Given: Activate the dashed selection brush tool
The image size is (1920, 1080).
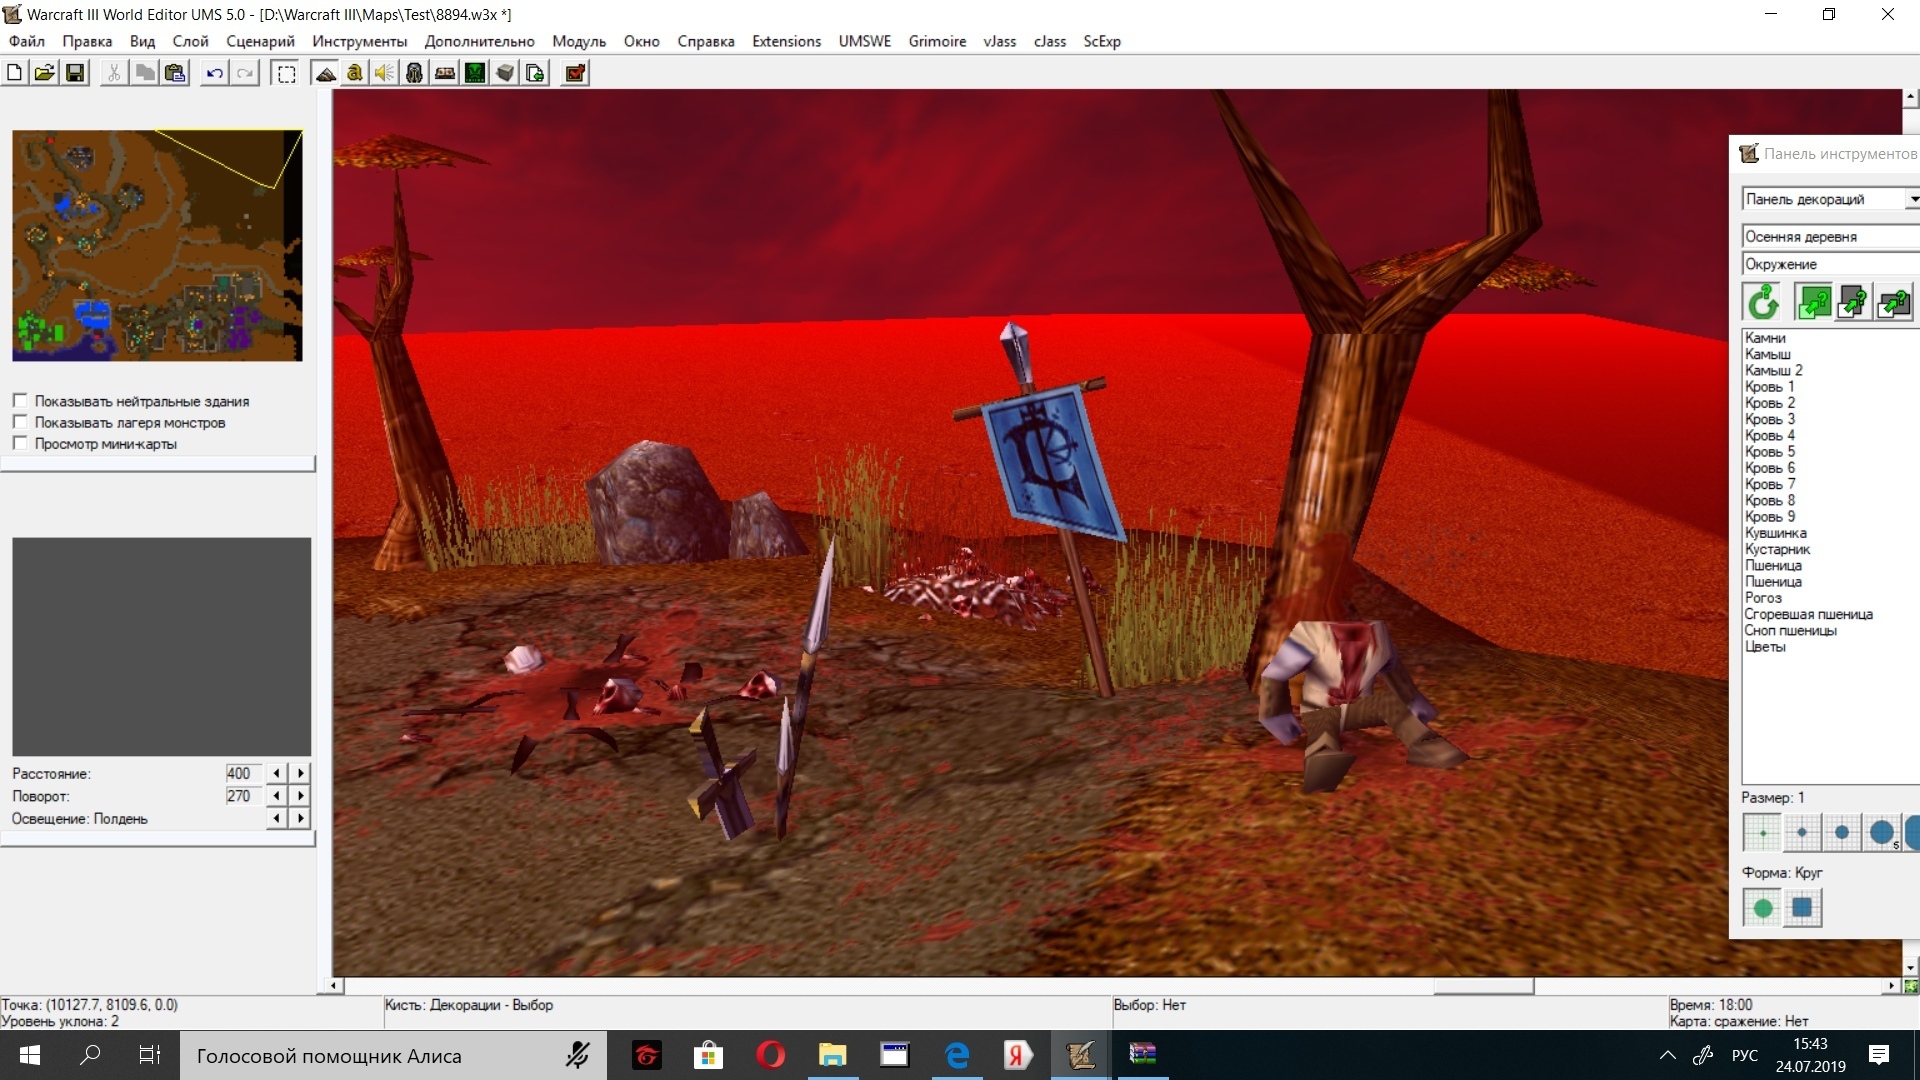Looking at the screenshot, I should 286,73.
